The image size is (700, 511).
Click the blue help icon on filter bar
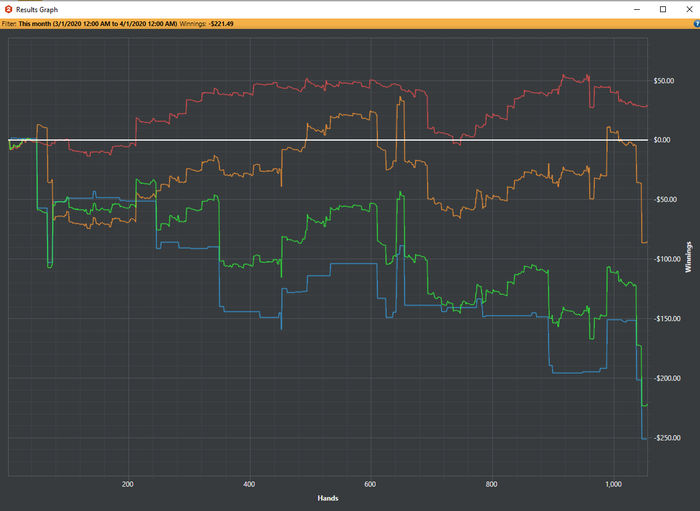click(697, 24)
